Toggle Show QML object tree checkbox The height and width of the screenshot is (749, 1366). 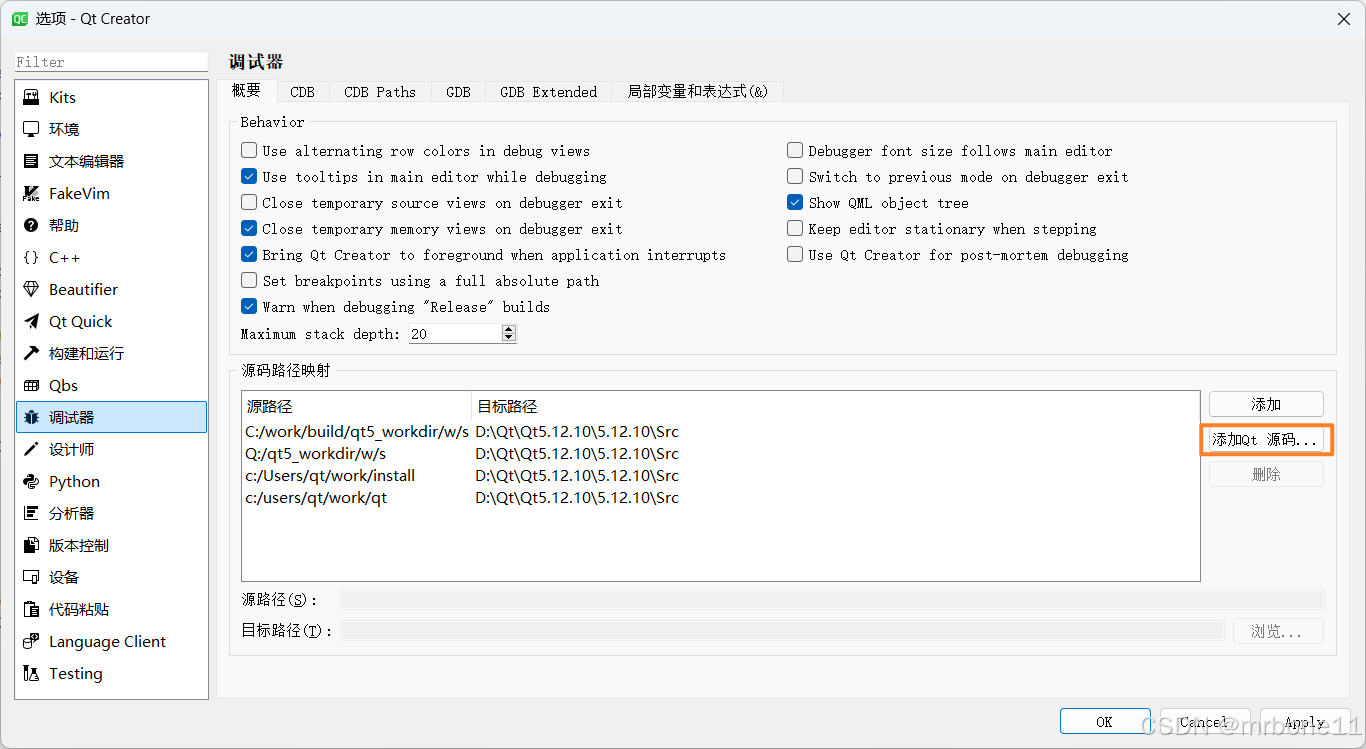pyautogui.click(x=795, y=203)
